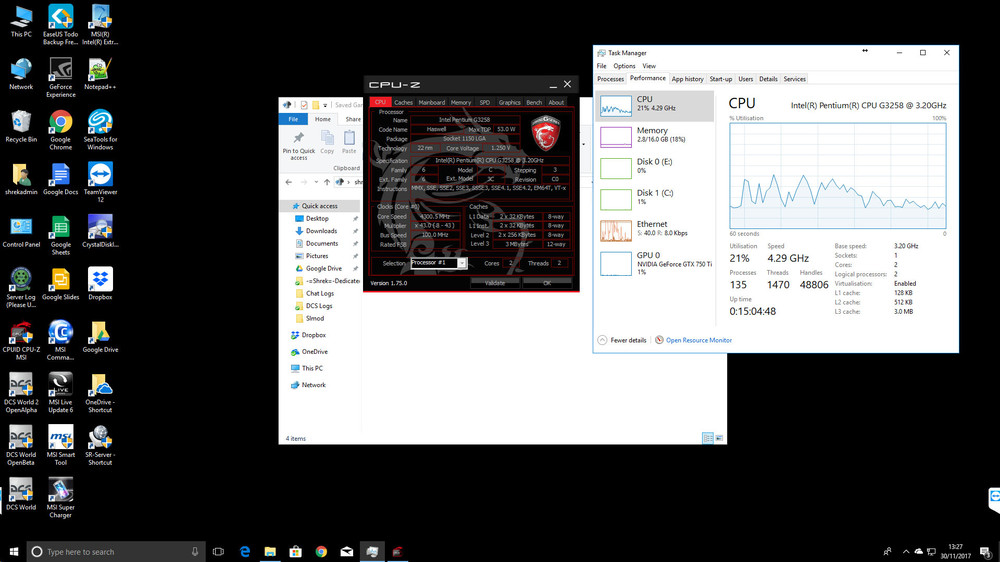
Task: Click the Windows Start button
Action: coord(13,552)
